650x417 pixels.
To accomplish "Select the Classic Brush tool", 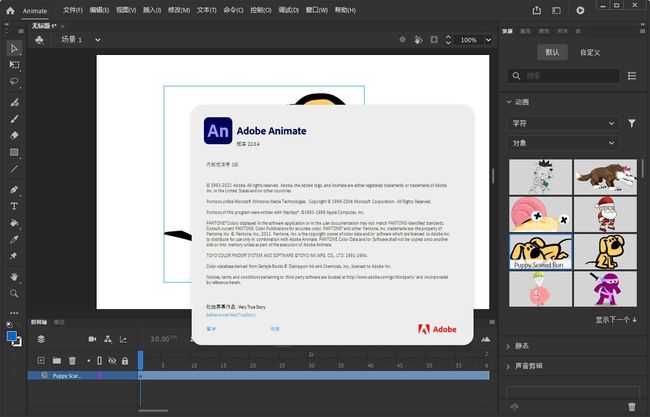I will 14,119.
